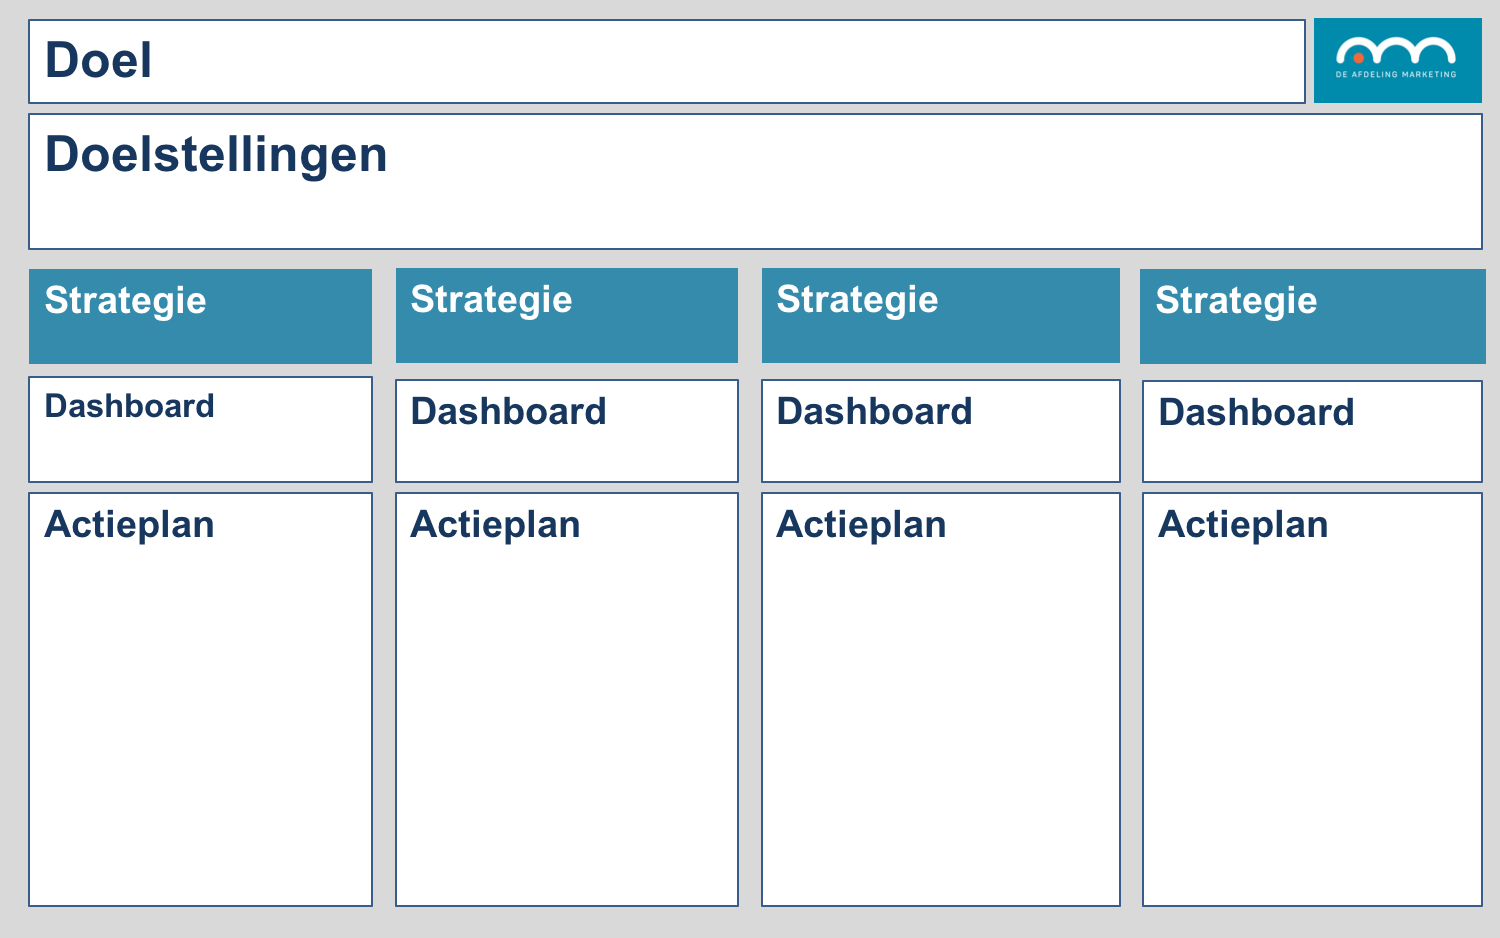Click the De Afdeling Marketing logo

click(x=1397, y=60)
